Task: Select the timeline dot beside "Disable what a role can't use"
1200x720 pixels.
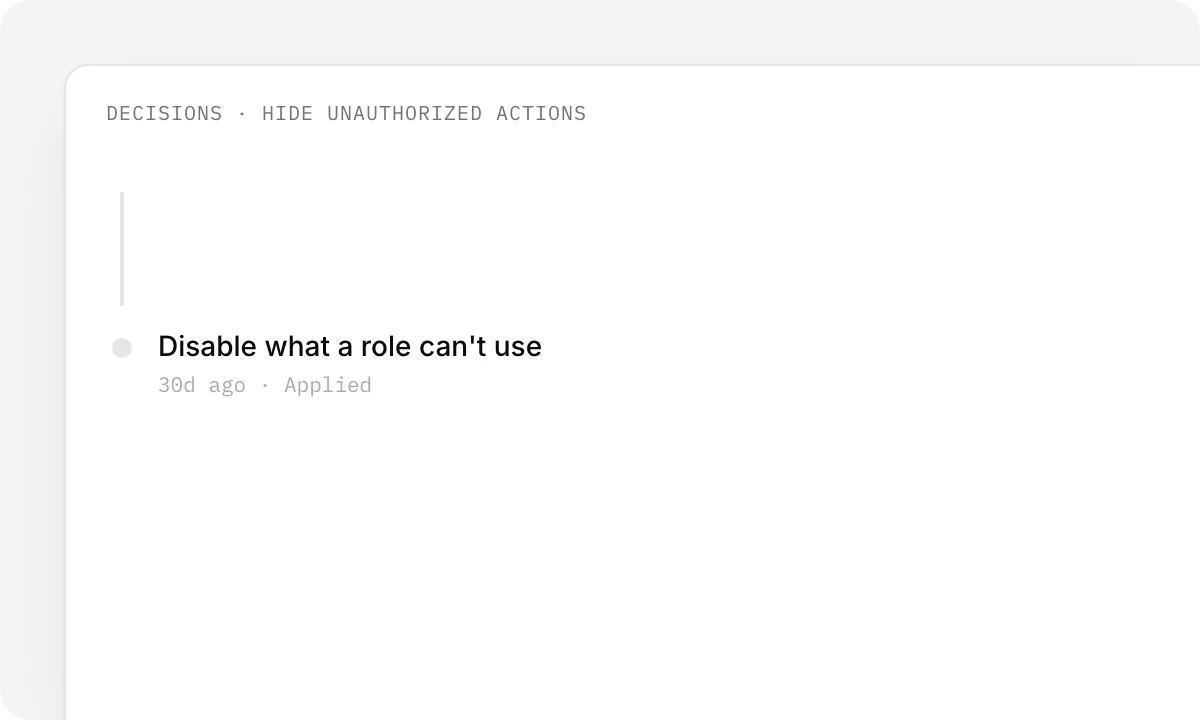Action: [122, 348]
